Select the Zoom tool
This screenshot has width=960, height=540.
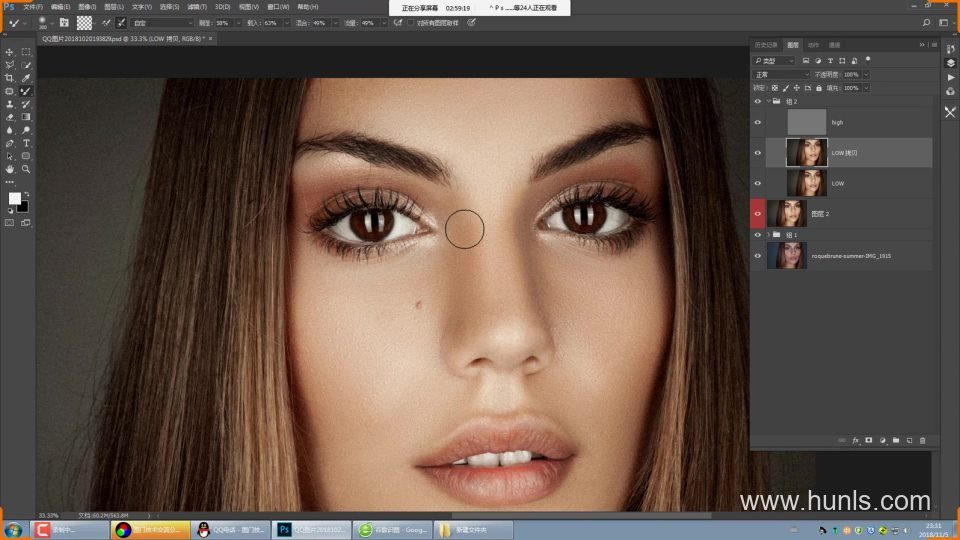coord(26,169)
